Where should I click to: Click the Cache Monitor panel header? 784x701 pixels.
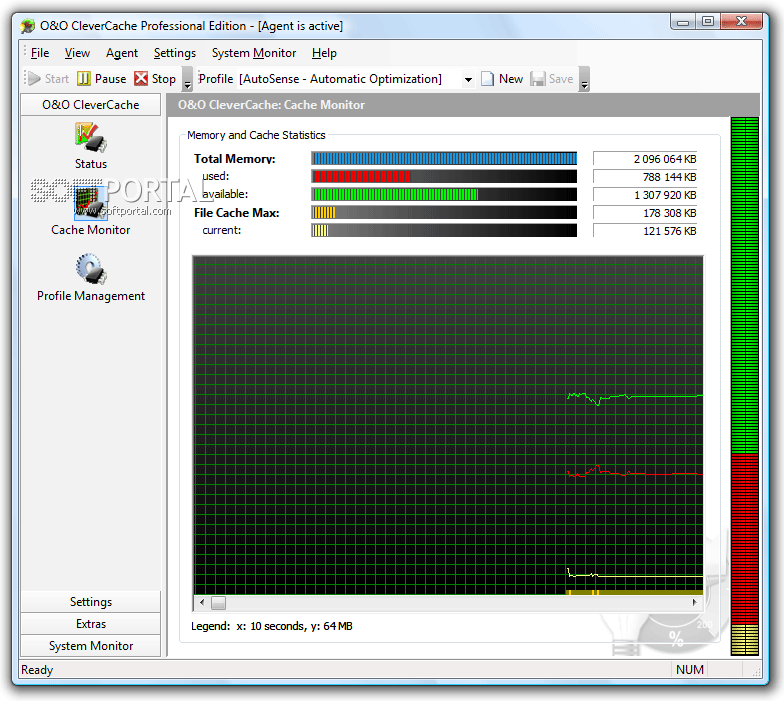(x=464, y=105)
